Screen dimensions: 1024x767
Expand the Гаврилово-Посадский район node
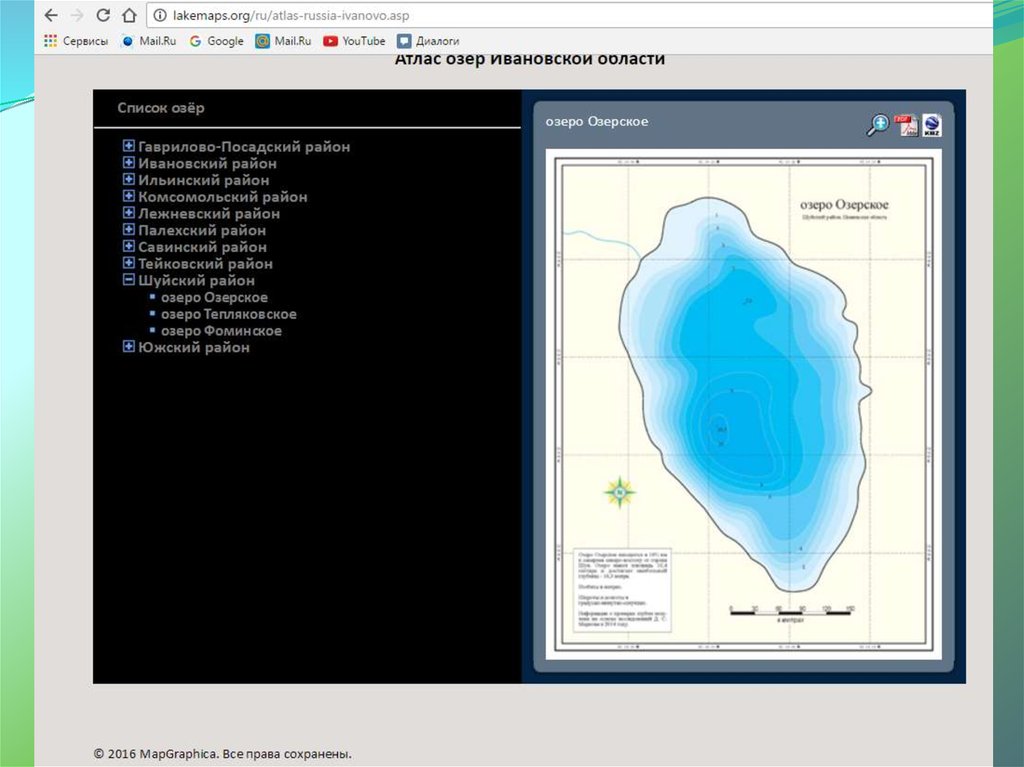(x=129, y=146)
